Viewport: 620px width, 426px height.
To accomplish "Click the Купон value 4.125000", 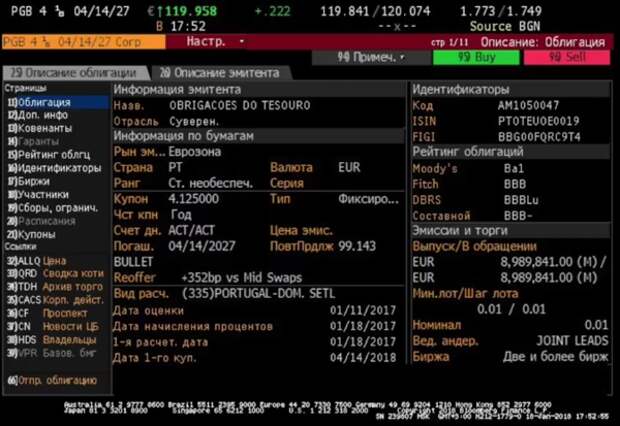I will click(x=194, y=199).
